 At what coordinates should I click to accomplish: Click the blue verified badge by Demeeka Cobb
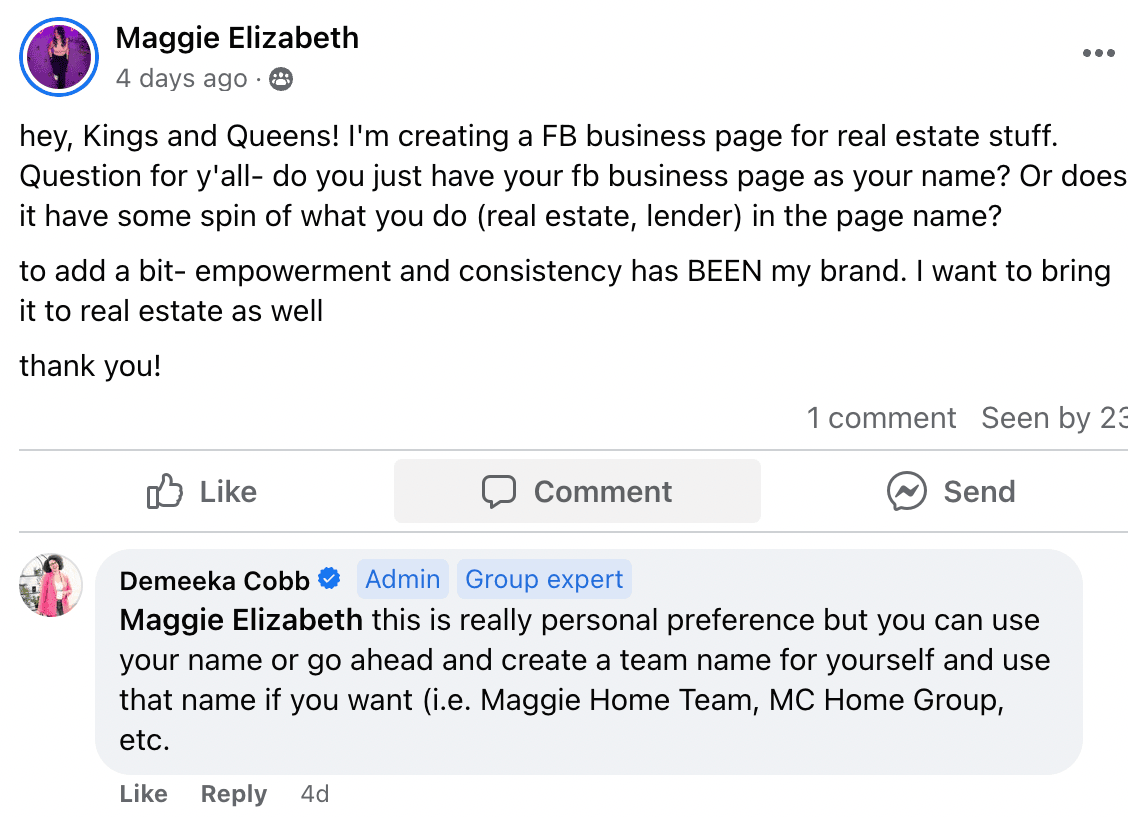pyautogui.click(x=329, y=579)
